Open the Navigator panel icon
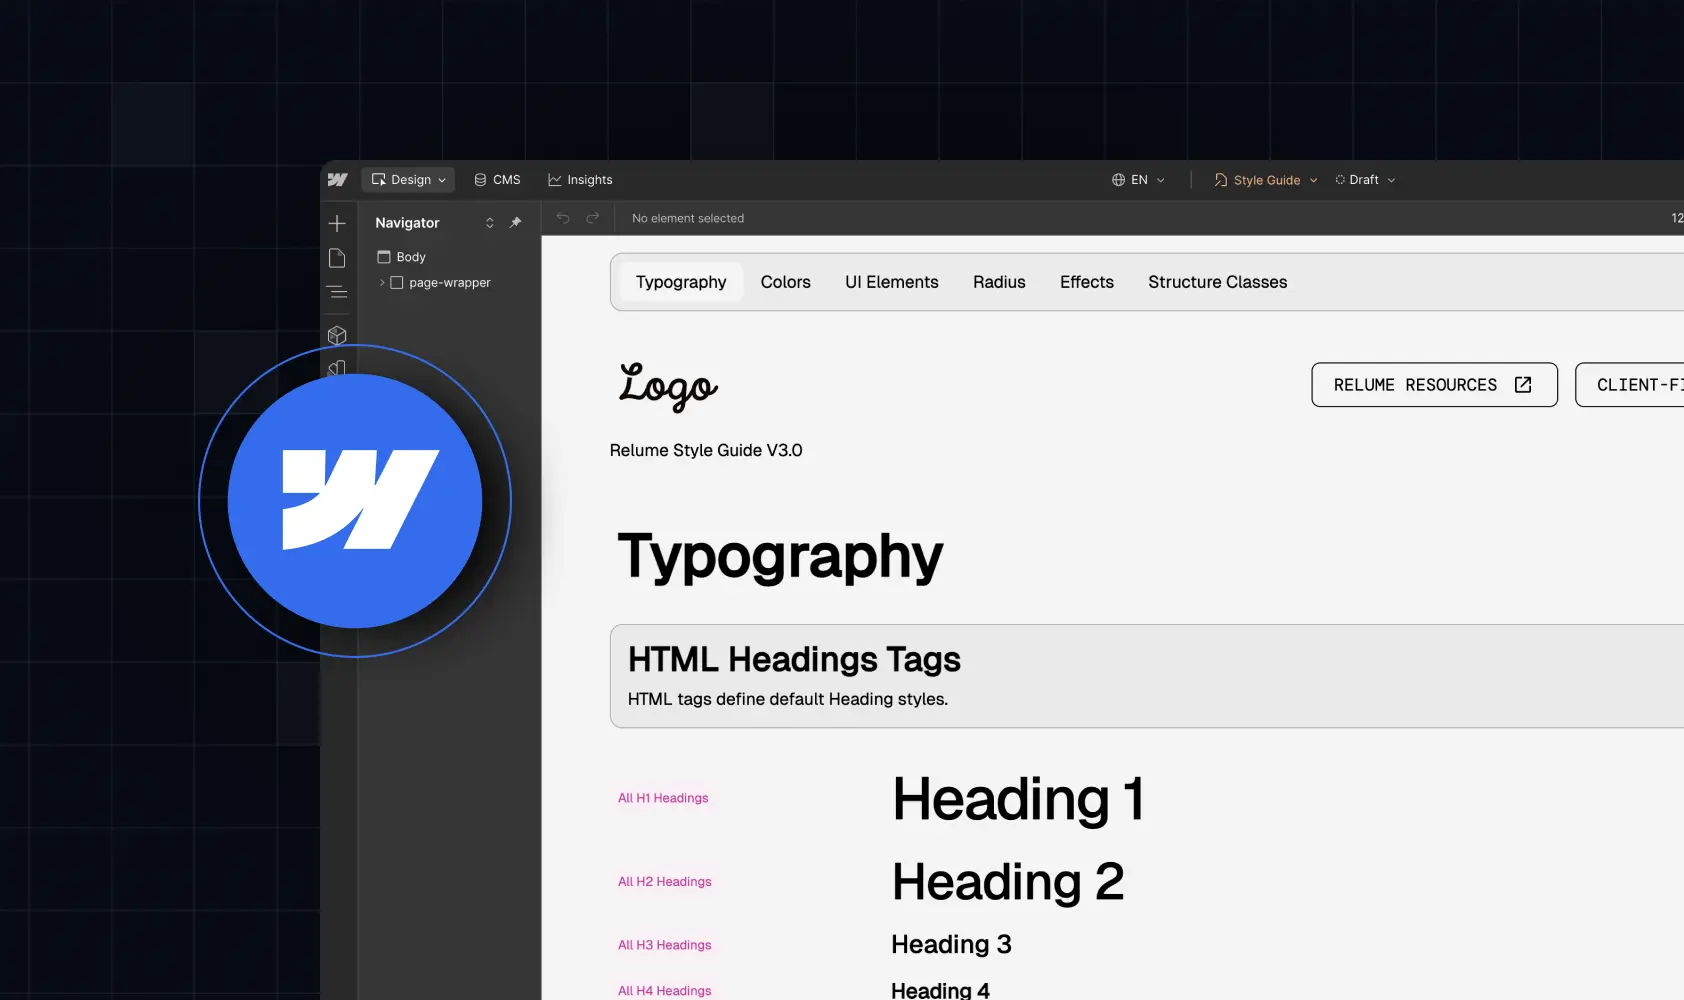1684x1000 pixels. click(x=337, y=292)
